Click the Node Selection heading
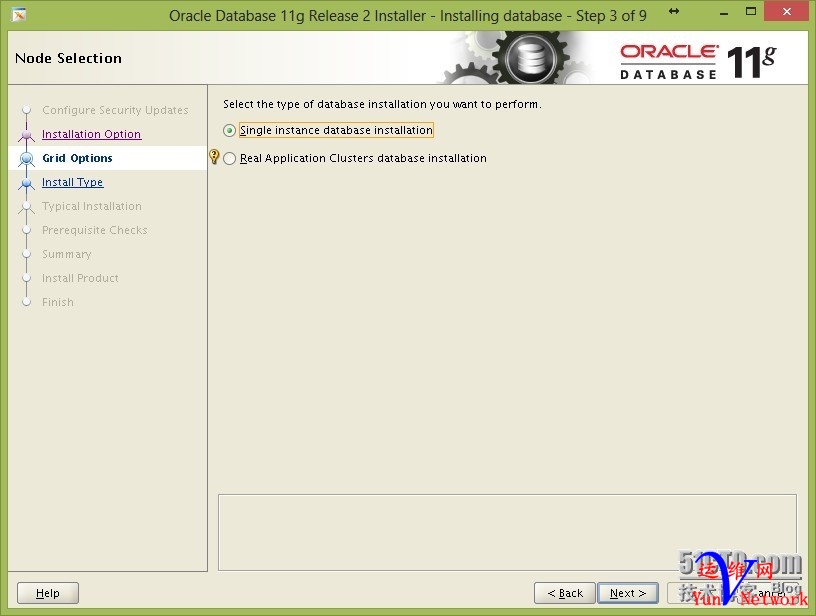Viewport: 816px width, 616px height. pos(68,58)
